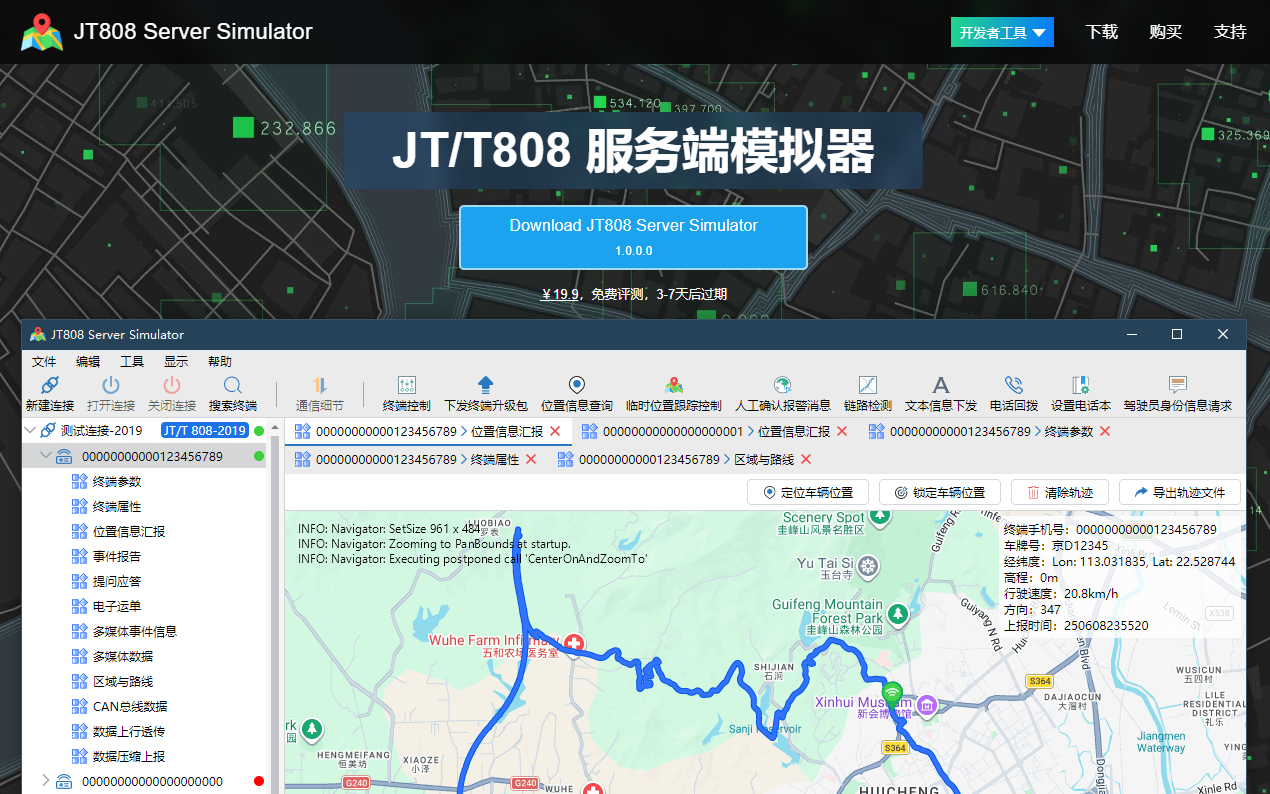The image size is (1270, 794).
Task: Click the tree panel scrollbar up arrow
Action: coord(275,428)
